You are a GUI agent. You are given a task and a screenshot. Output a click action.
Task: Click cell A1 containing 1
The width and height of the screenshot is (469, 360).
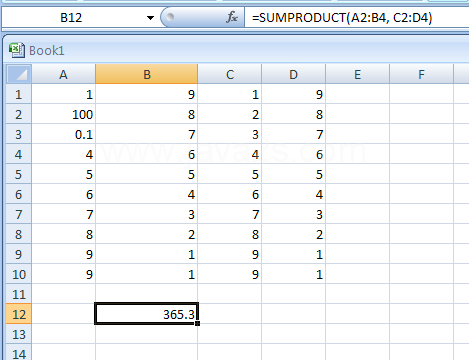[x=63, y=94]
